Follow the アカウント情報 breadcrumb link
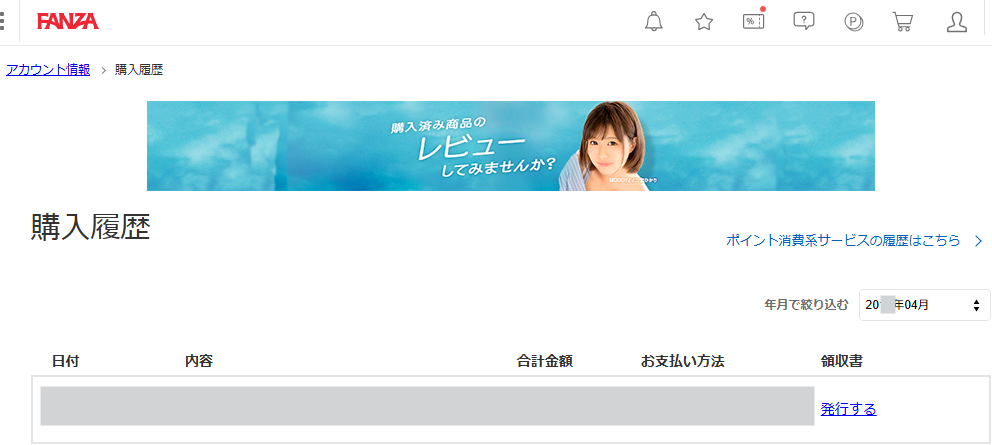Image resolution: width=992 pixels, height=445 pixels. click(x=48, y=70)
